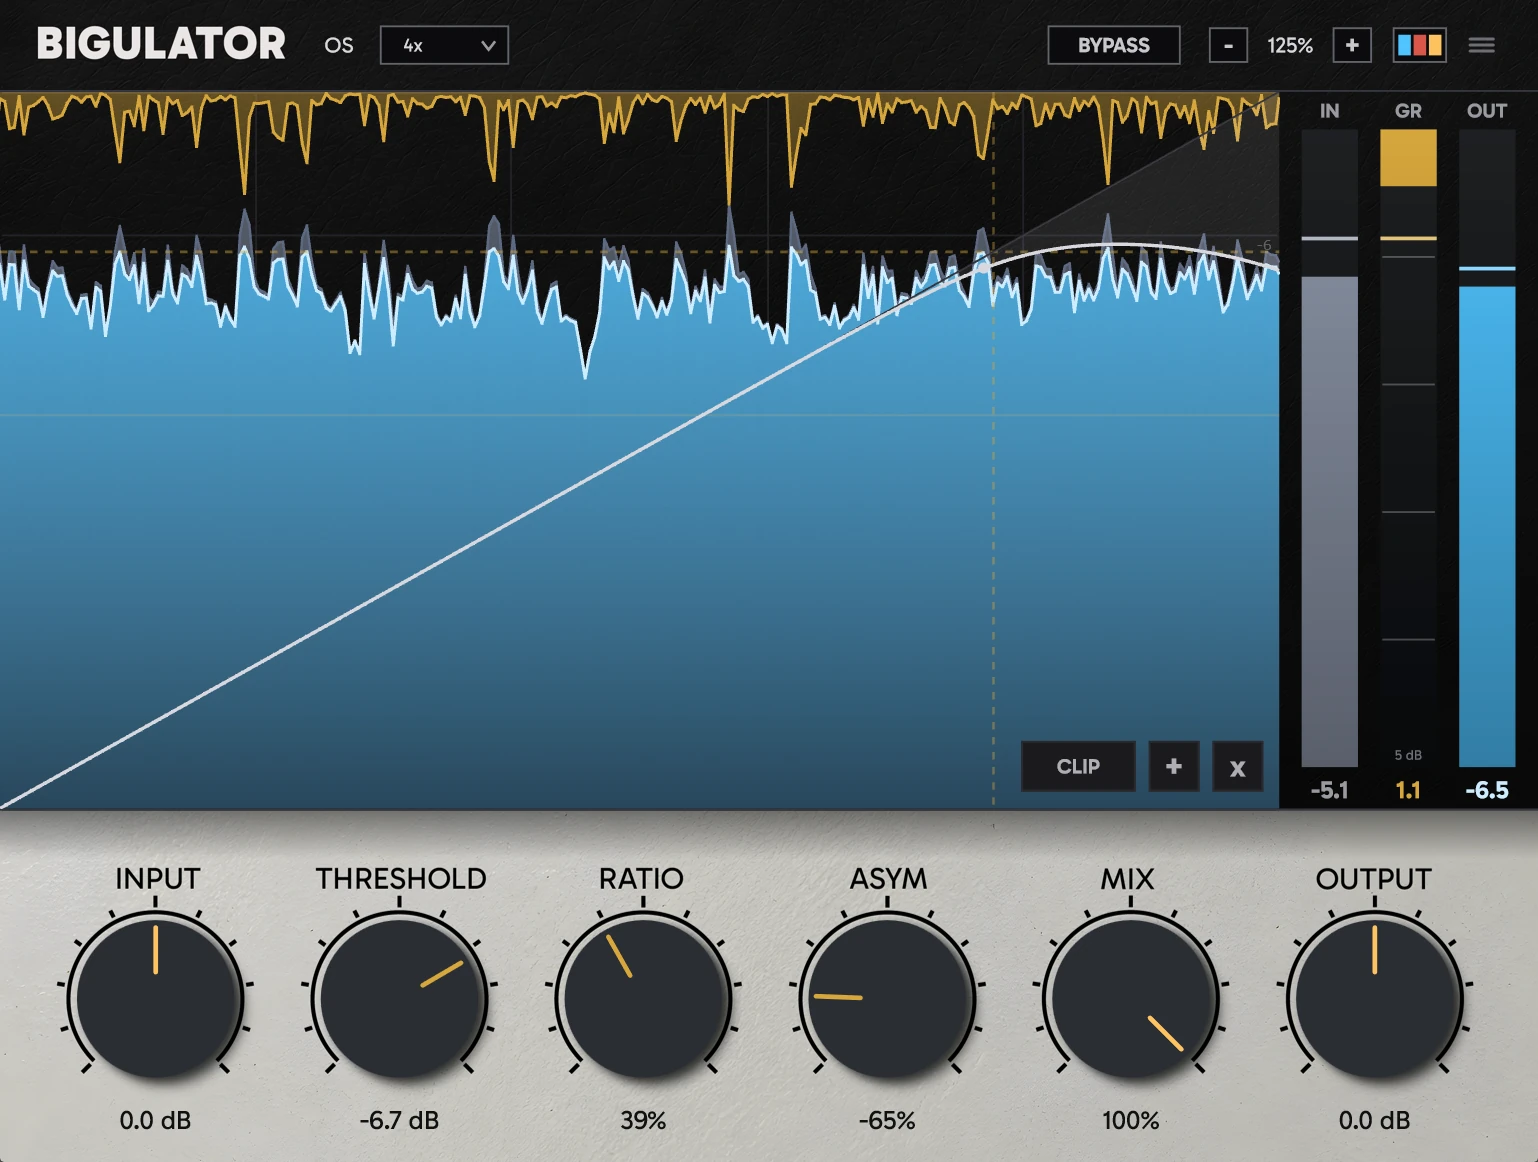Add a curve with the plus button
Viewport: 1538px width, 1162px height.
[1174, 766]
